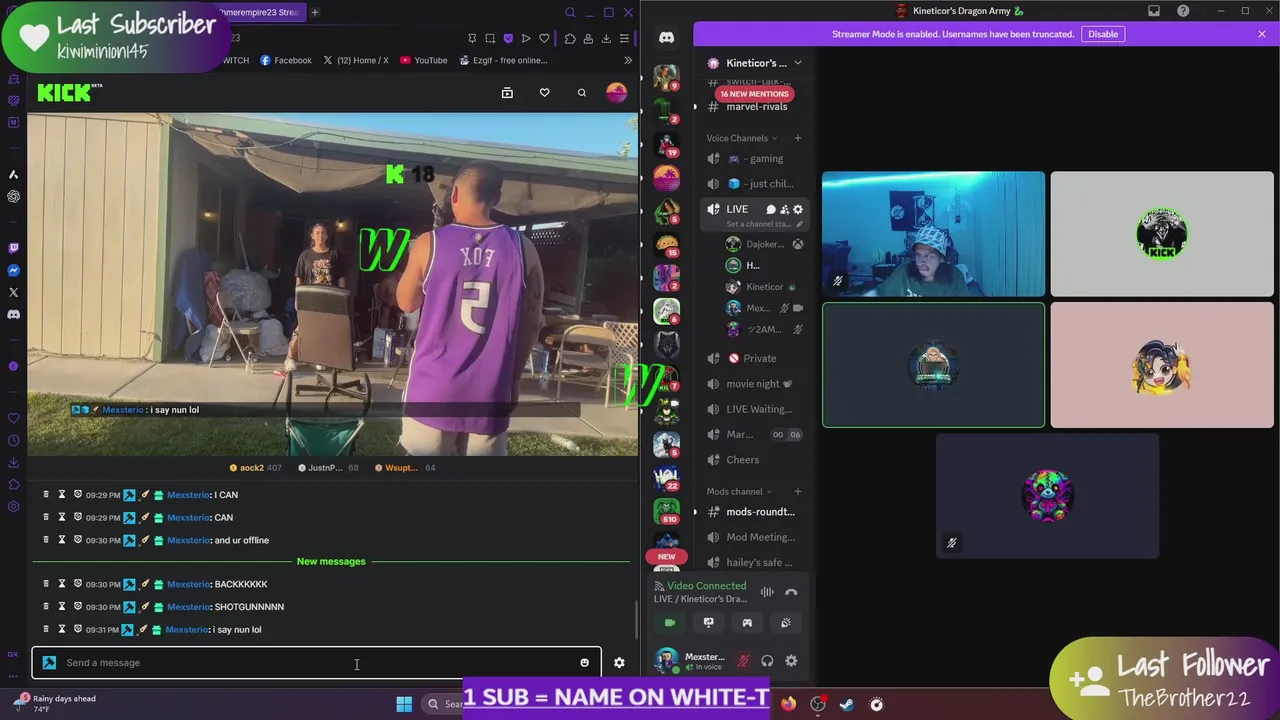Edit the LIVE channel status pencil

798,224
